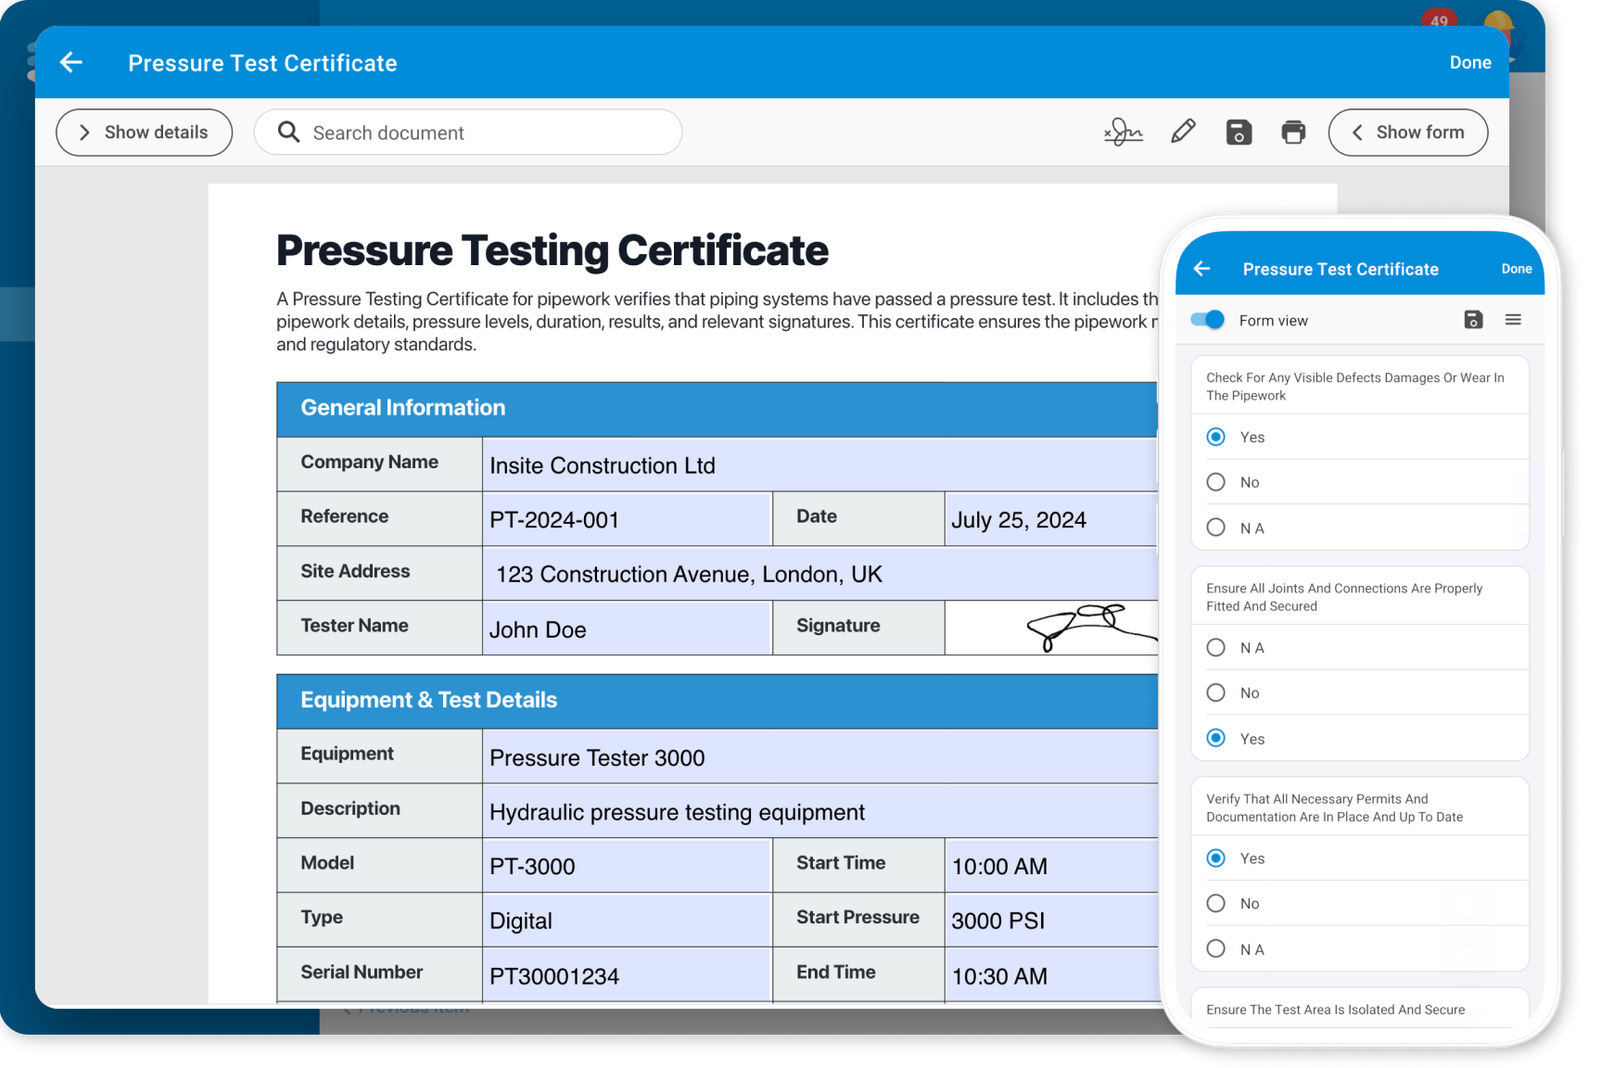The width and height of the screenshot is (1600, 1068).
Task: Tap Done on the mobile form panel
Action: tap(1516, 268)
